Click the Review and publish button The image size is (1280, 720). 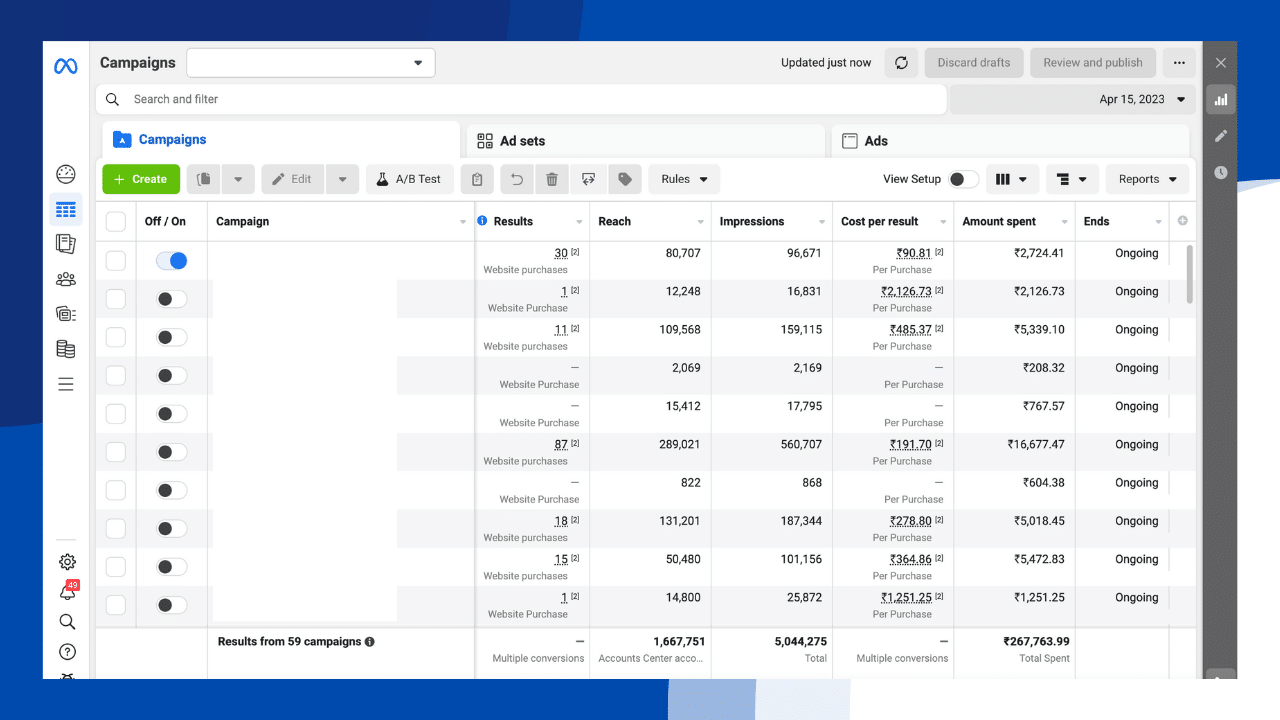(1093, 63)
